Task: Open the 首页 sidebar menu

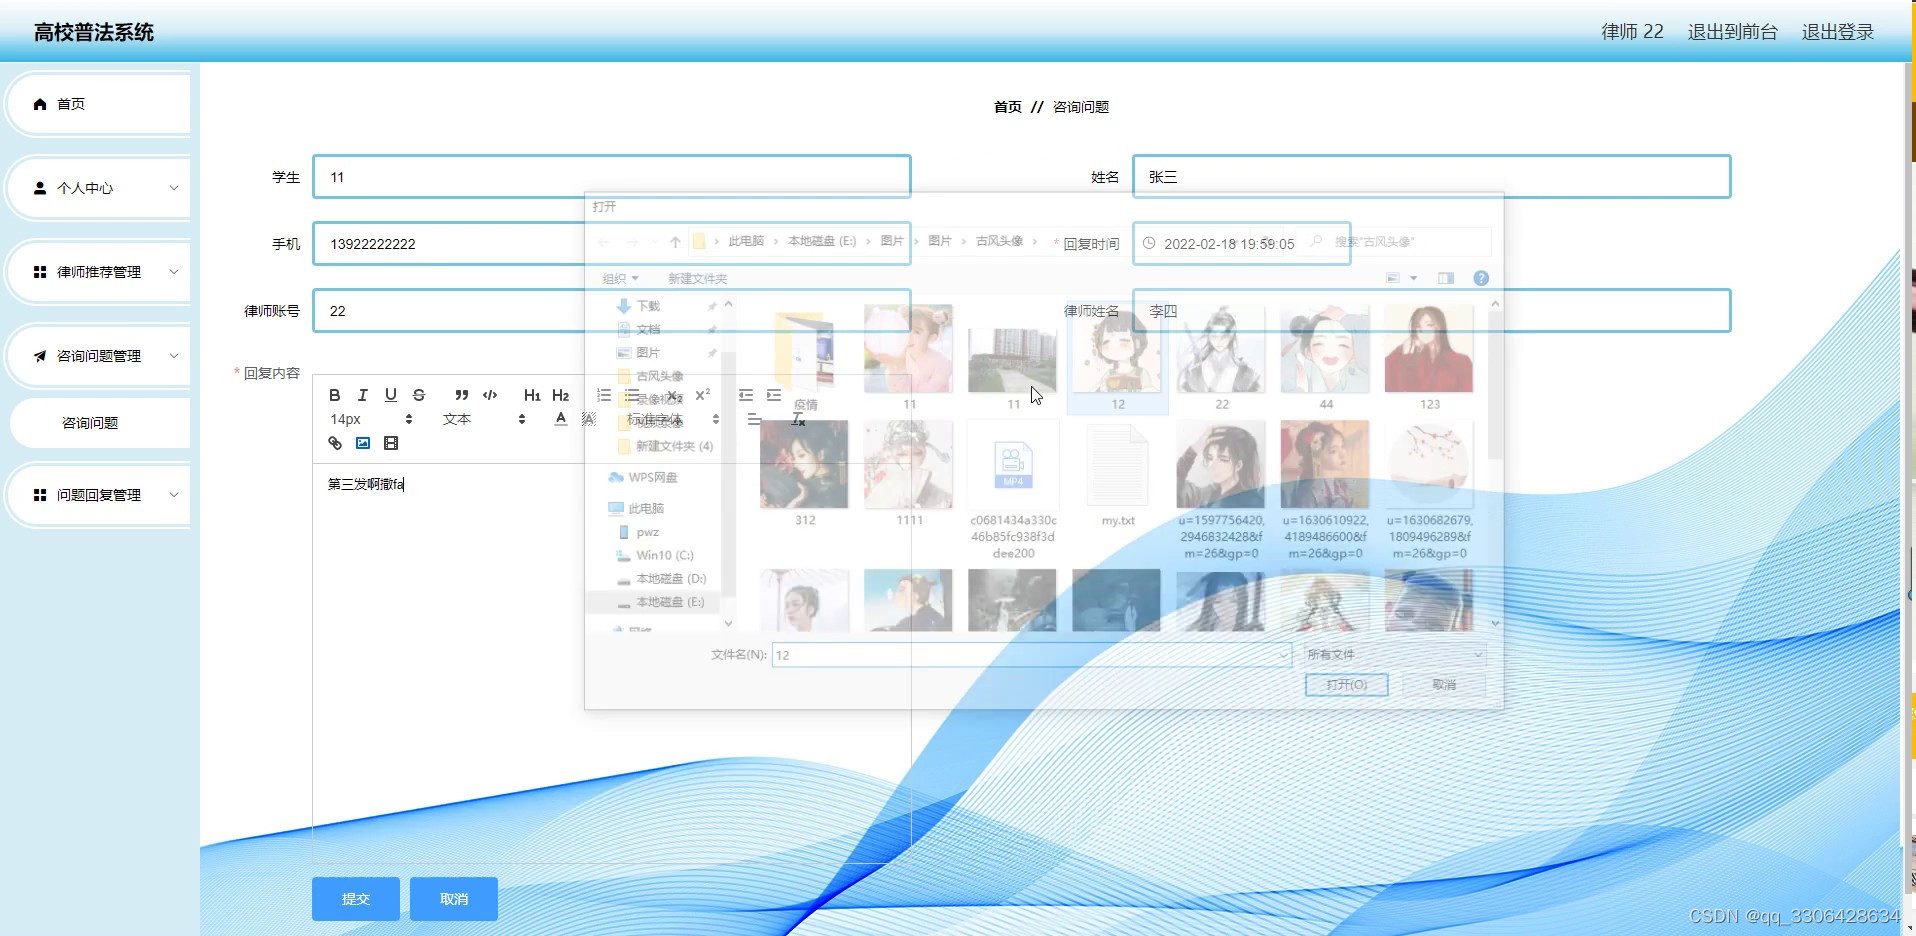Action: click(x=98, y=104)
